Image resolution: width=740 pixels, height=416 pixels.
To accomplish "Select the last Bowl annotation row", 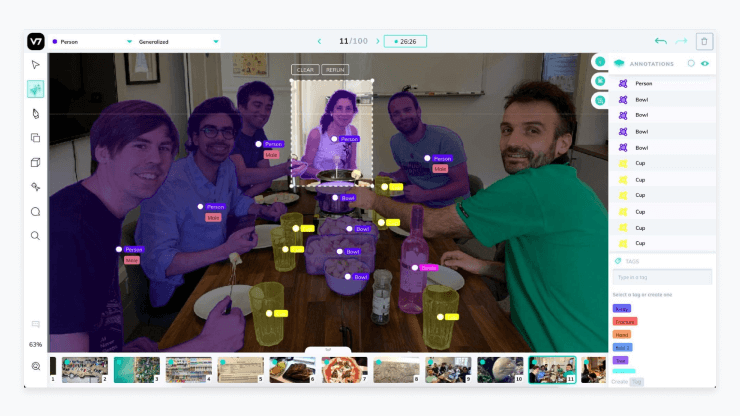I will (x=662, y=148).
